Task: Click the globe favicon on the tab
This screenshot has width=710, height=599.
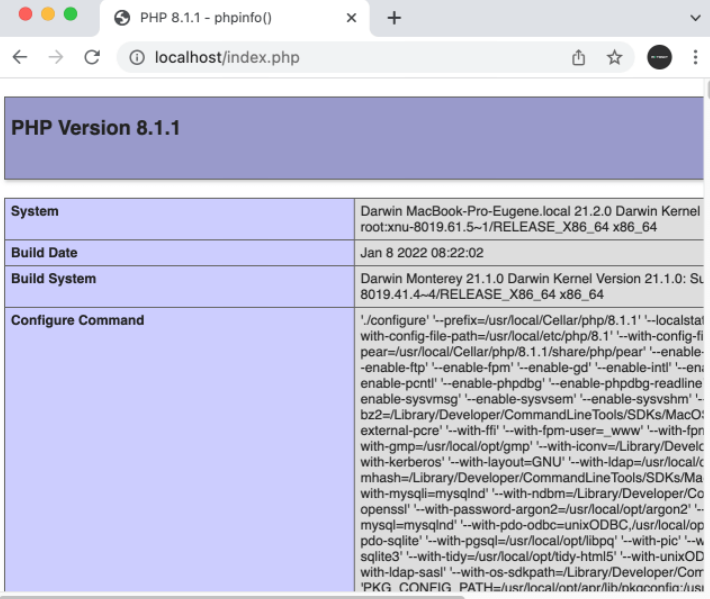Action: tap(122, 18)
